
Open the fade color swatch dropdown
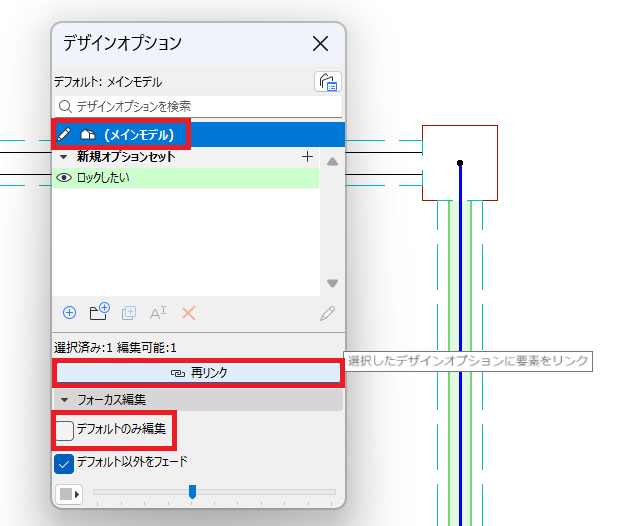click(x=69, y=494)
